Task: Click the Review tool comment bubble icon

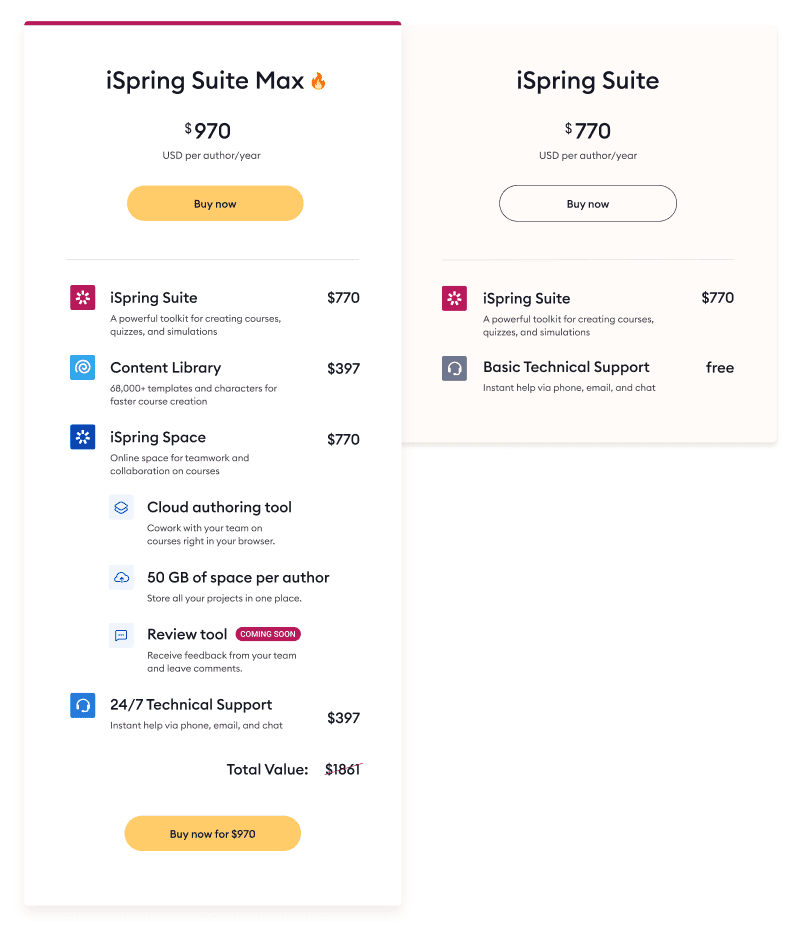Action: pyautogui.click(x=121, y=634)
